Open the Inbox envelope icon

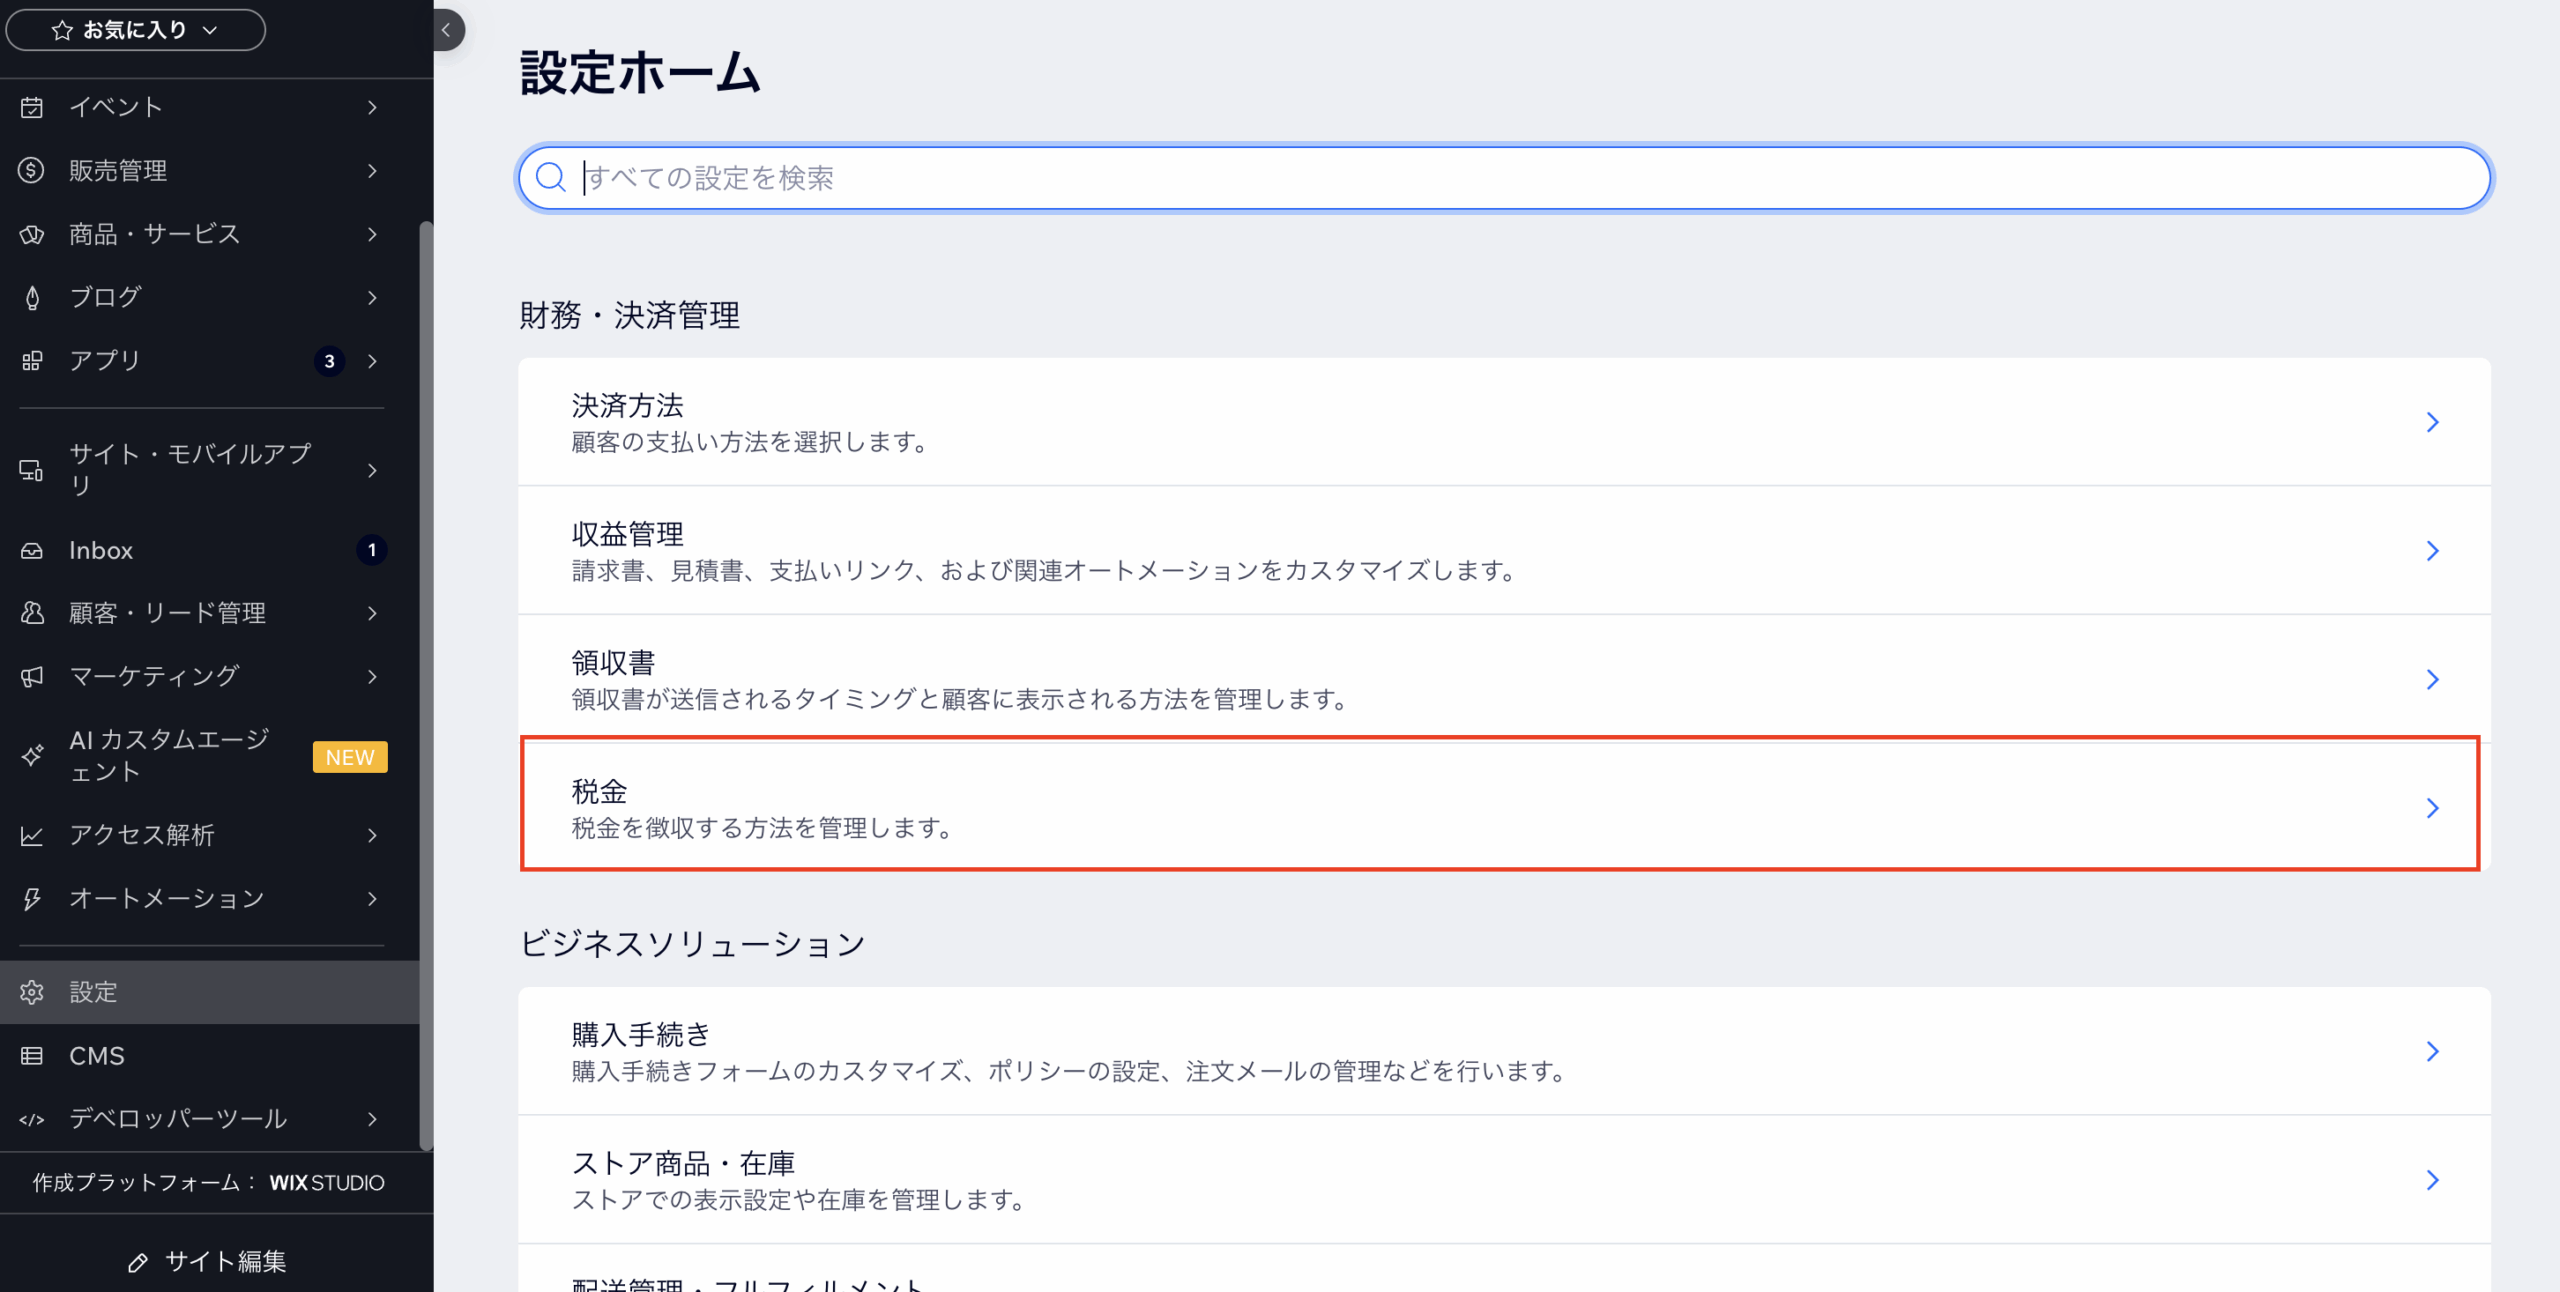tap(31, 549)
